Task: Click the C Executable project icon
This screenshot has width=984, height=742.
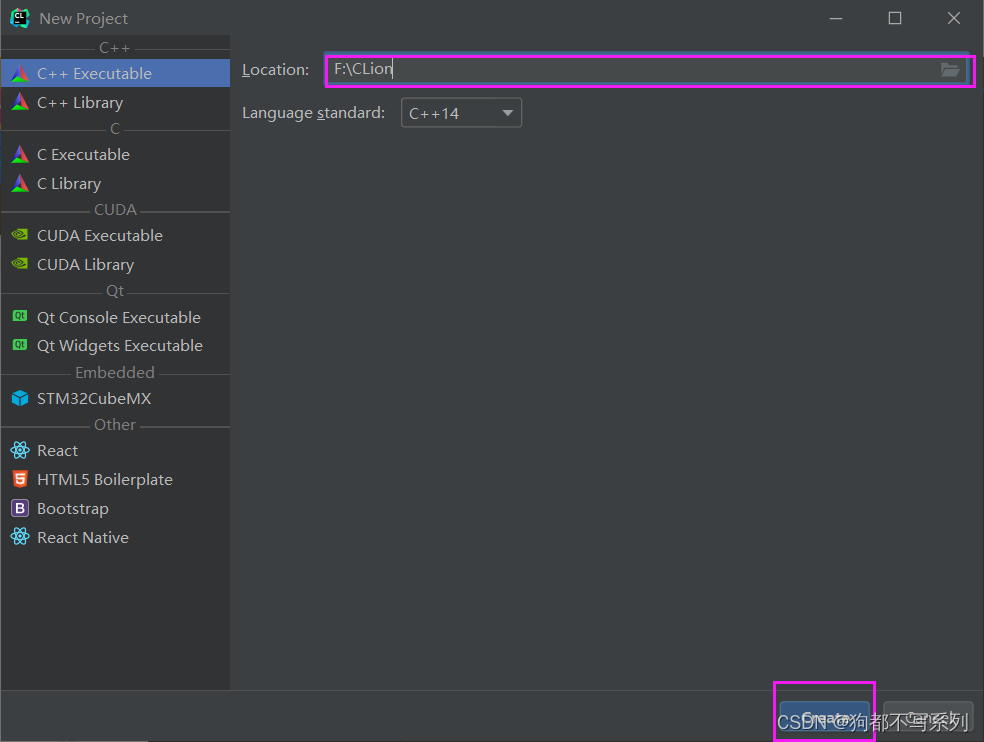Action: point(20,154)
